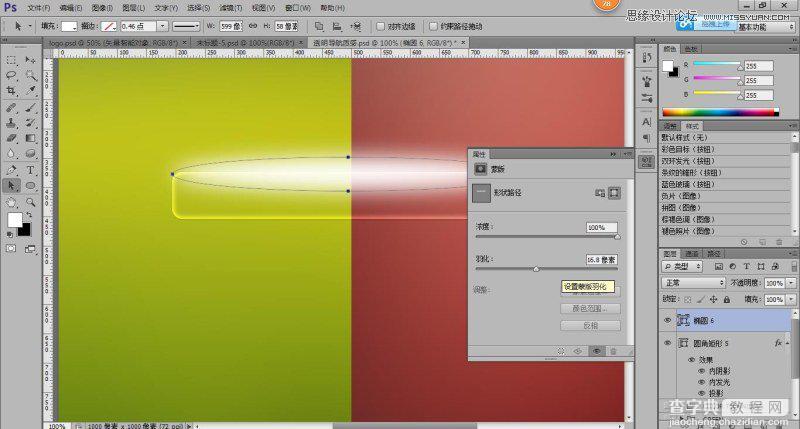This screenshot has width=800, height=429.
Task: Select the Quick Selection tool
Action: (31, 75)
